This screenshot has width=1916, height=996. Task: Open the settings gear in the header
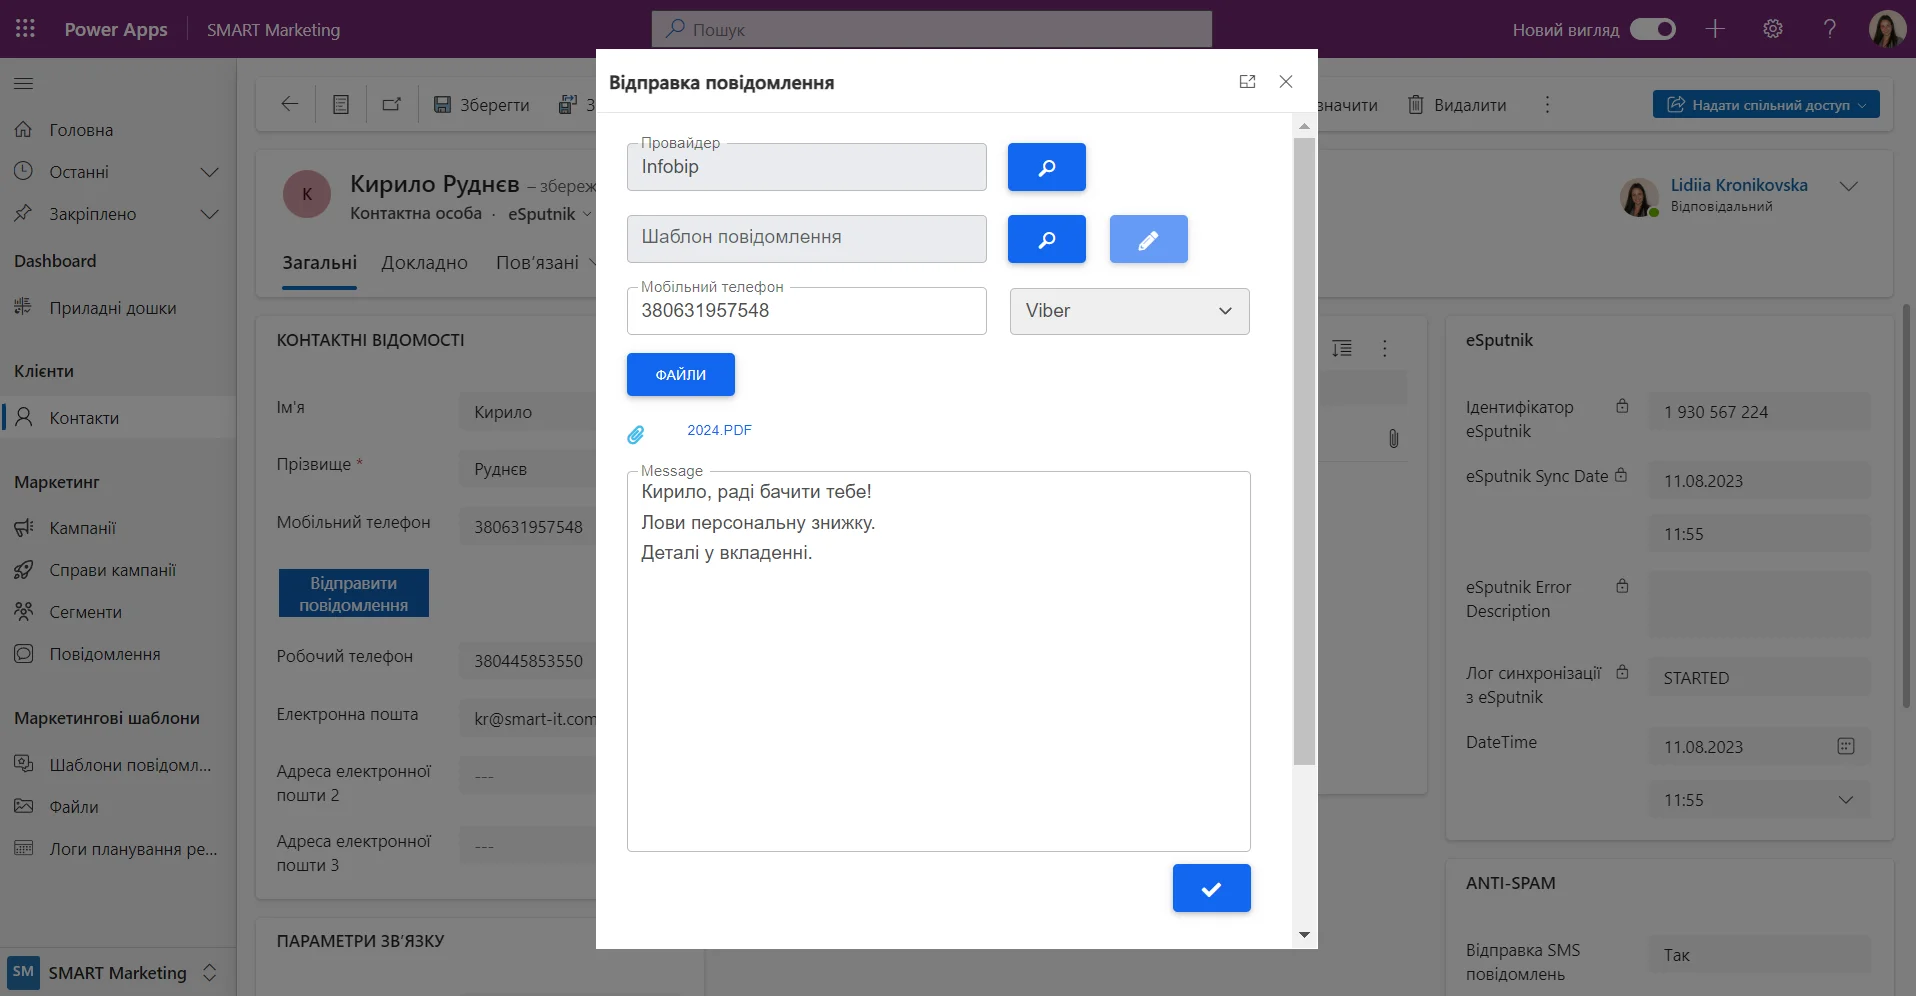coord(1773,29)
